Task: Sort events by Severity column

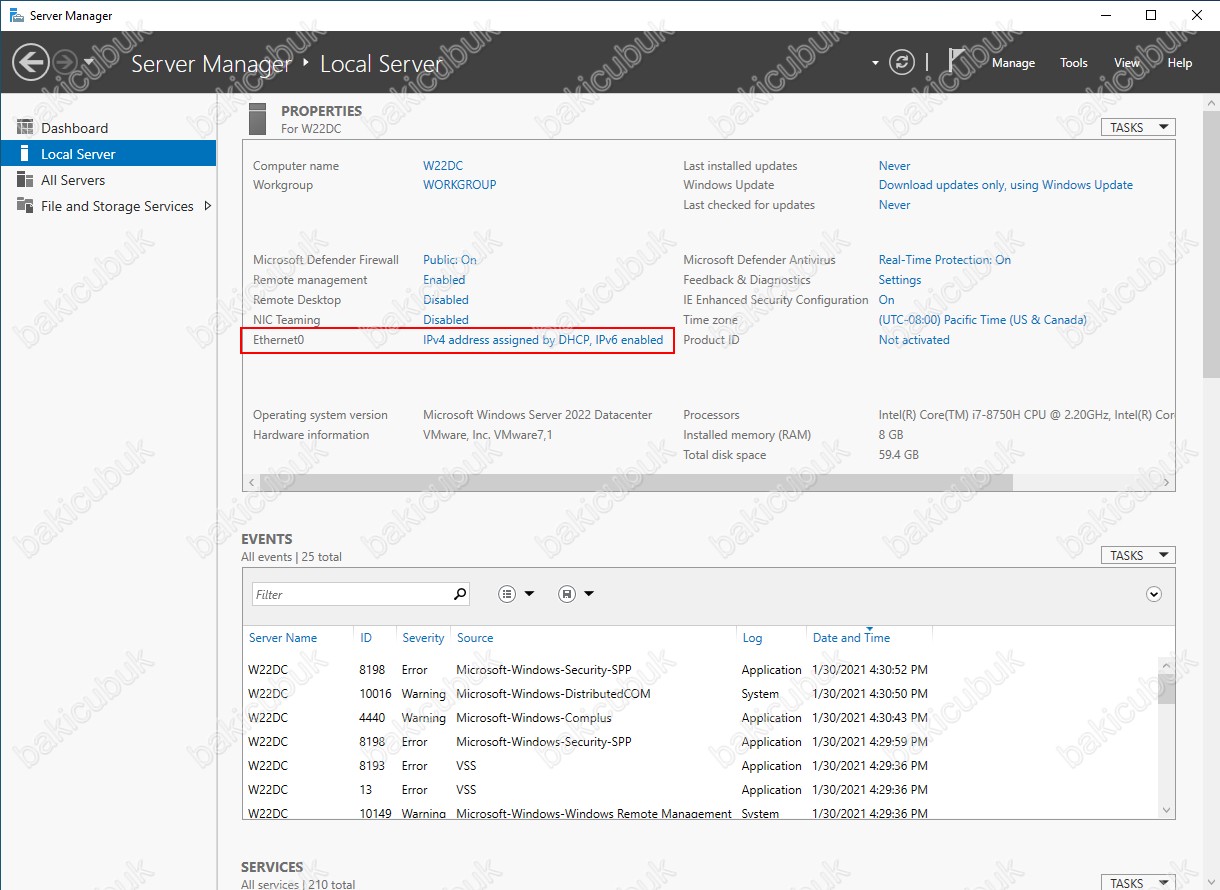Action: 423,638
